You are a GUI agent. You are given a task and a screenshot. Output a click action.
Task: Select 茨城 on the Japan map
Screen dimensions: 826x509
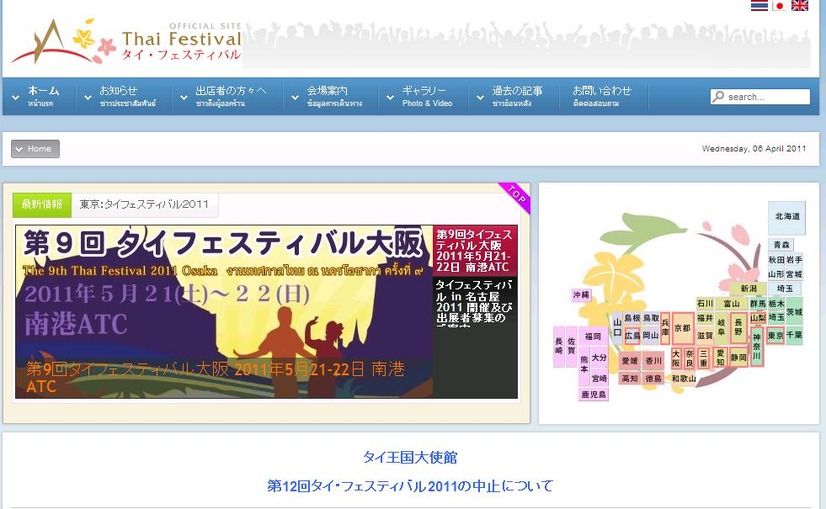[794, 311]
